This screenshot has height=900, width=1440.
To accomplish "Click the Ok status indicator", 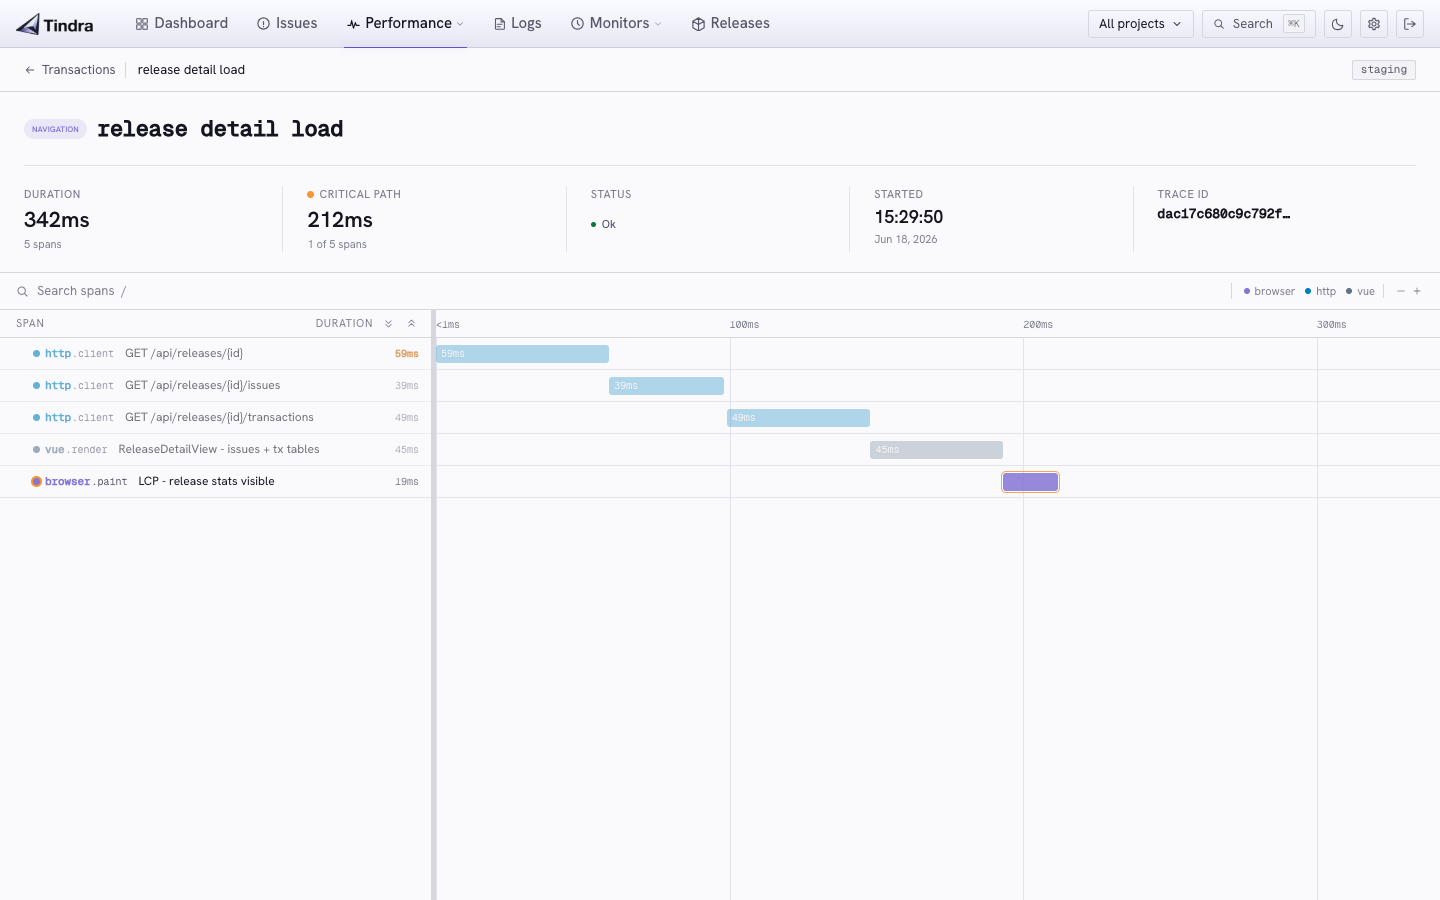I will (x=603, y=225).
